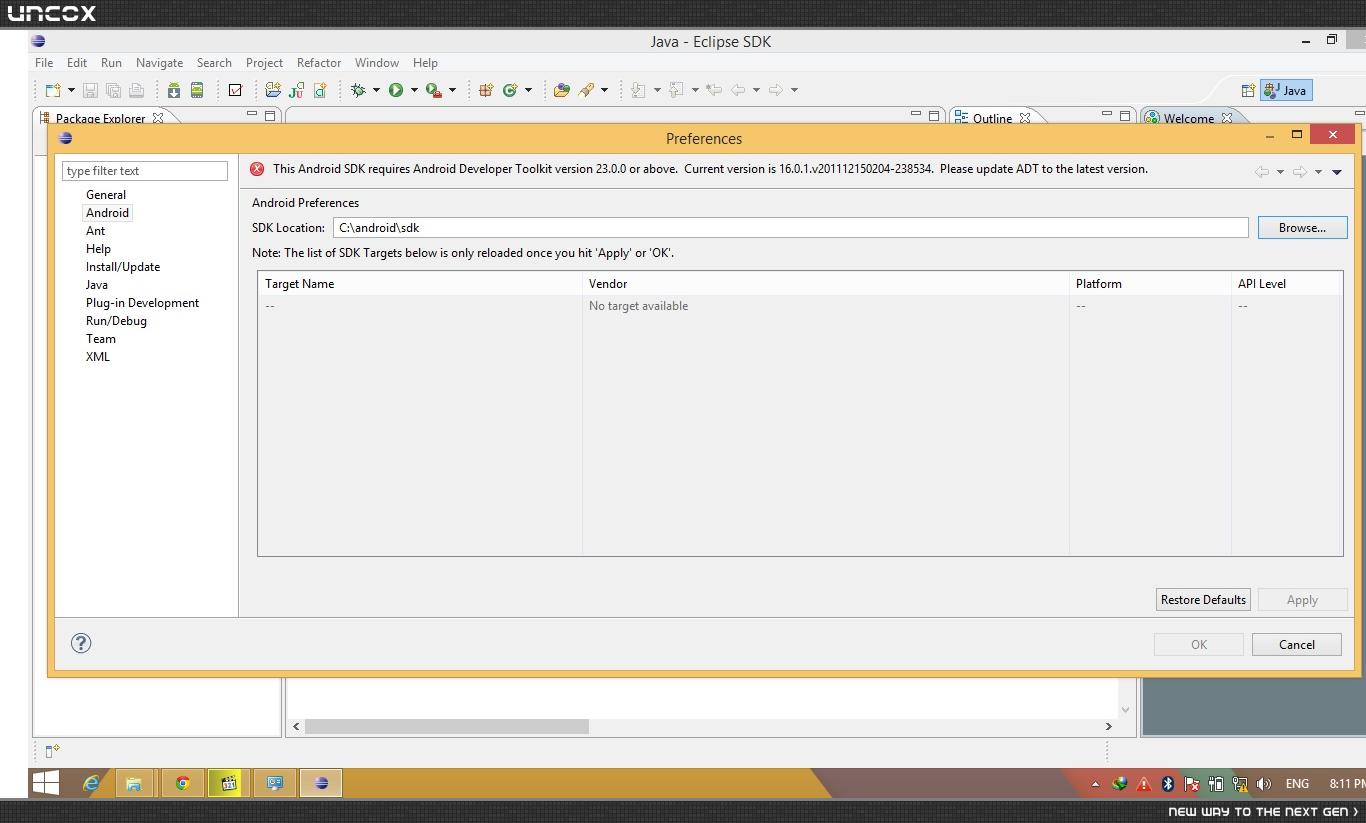
Task: Select Ant in preferences tree
Action: pos(95,231)
